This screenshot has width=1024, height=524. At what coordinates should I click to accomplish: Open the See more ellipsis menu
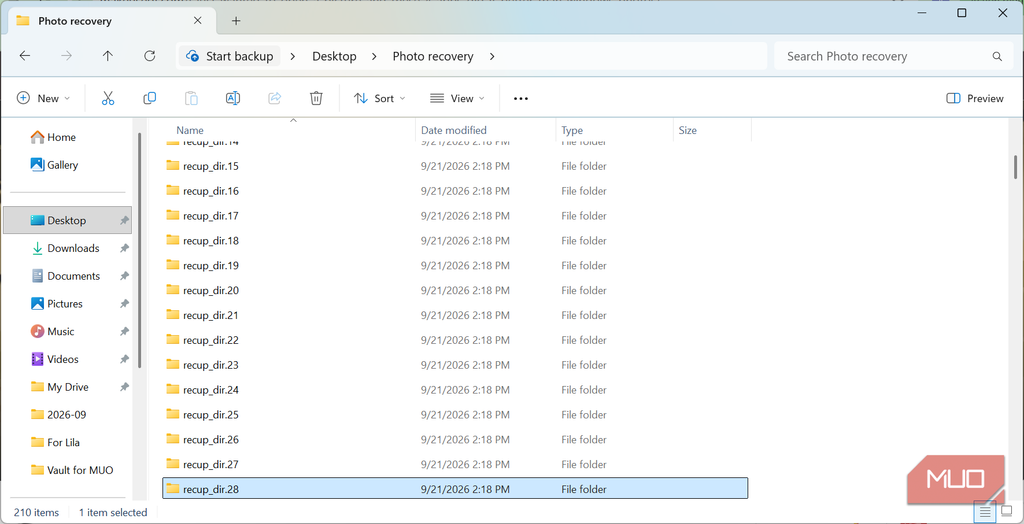coord(520,99)
